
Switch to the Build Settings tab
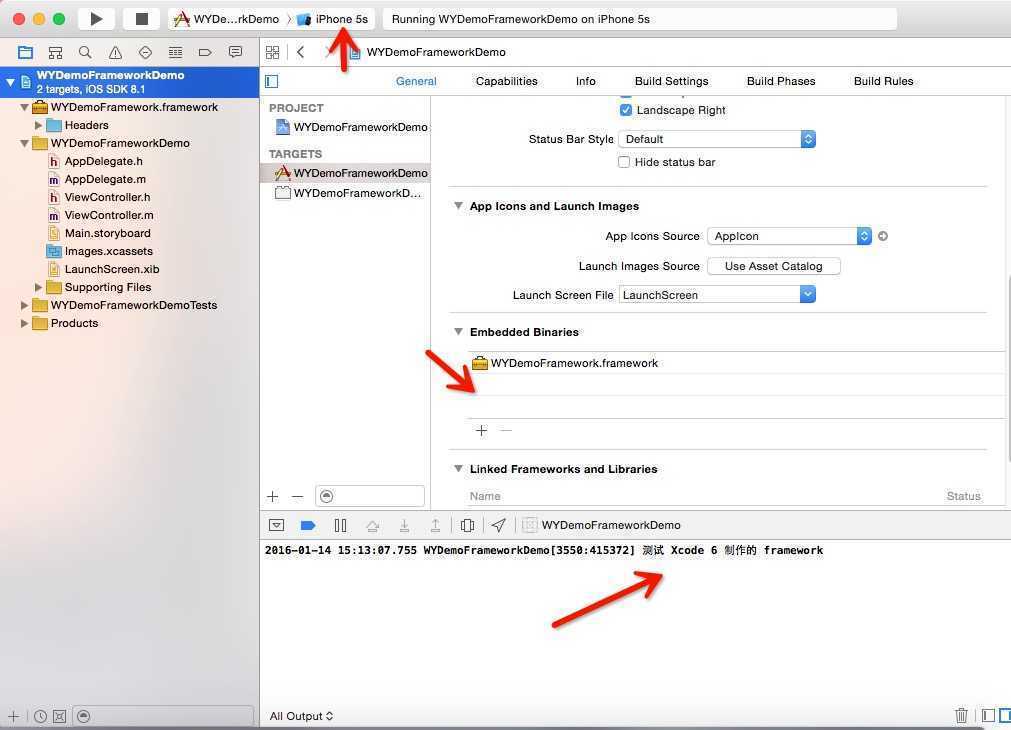pyautogui.click(x=671, y=81)
